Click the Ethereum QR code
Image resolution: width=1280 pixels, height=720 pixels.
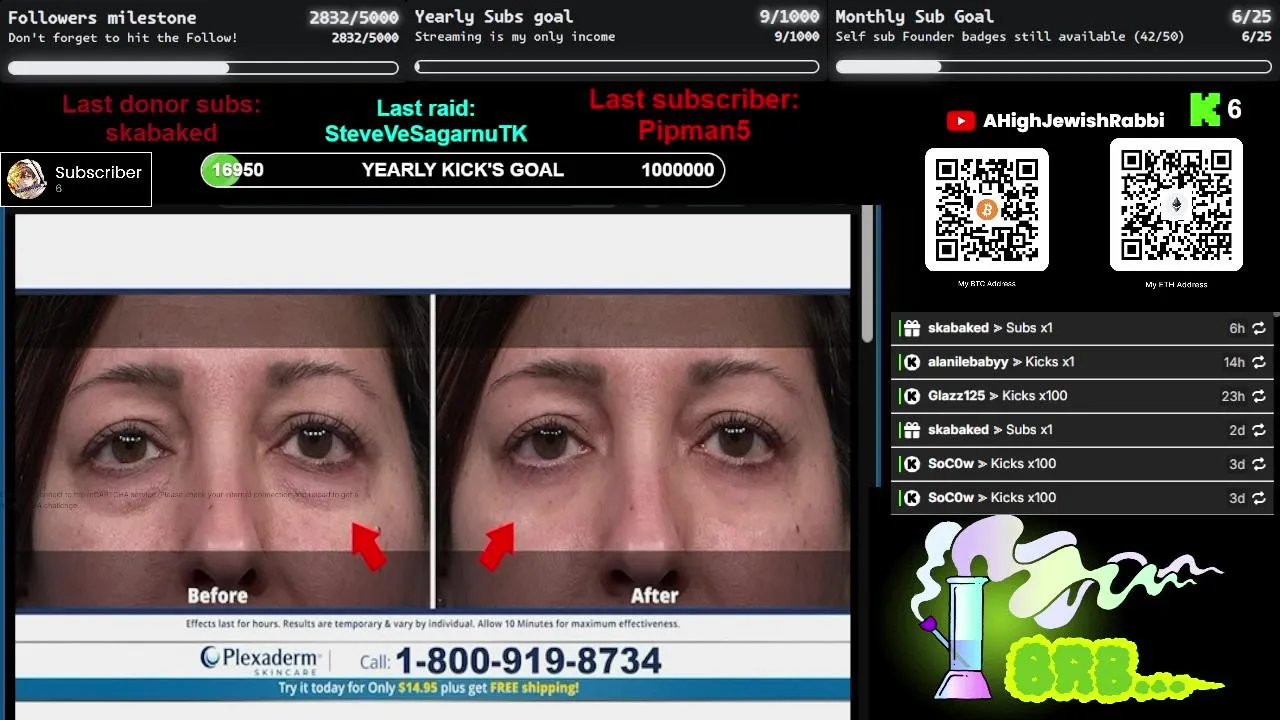(1176, 205)
